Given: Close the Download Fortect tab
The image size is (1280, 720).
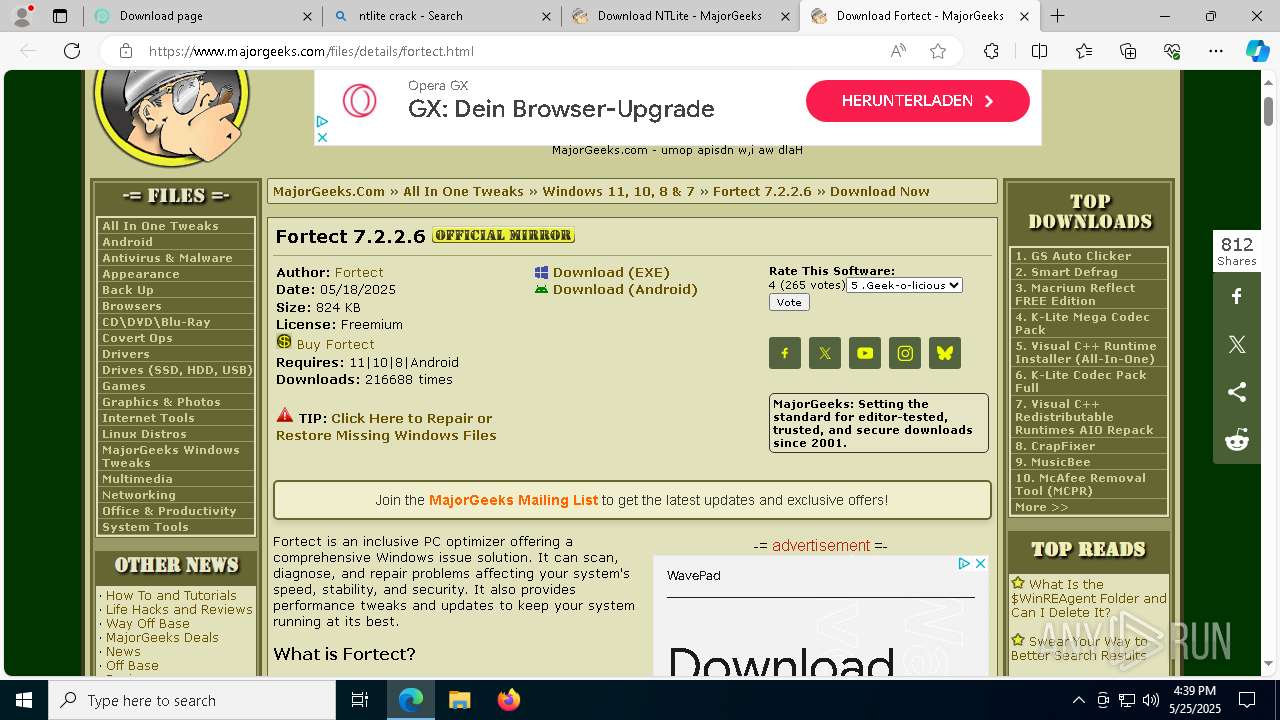Looking at the screenshot, I should [x=1024, y=16].
